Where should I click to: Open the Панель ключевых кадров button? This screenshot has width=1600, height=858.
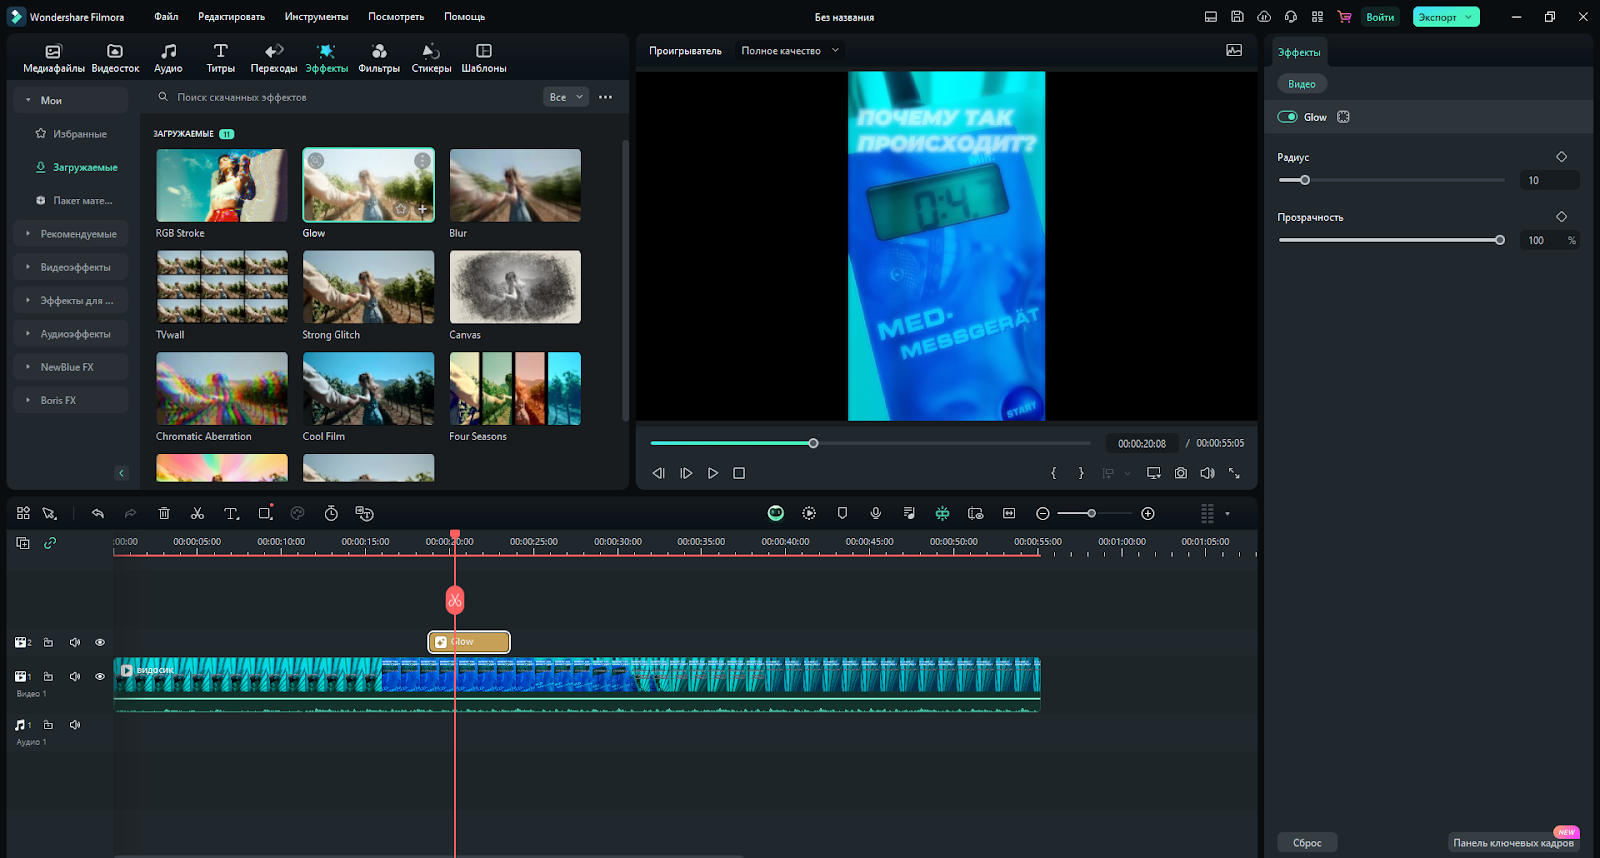1513,843
